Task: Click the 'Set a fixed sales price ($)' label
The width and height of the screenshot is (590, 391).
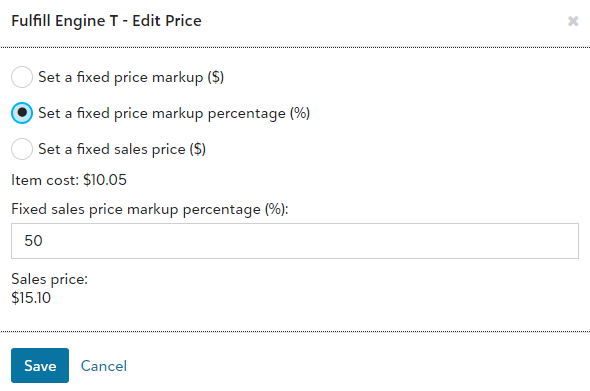Action: point(122,149)
